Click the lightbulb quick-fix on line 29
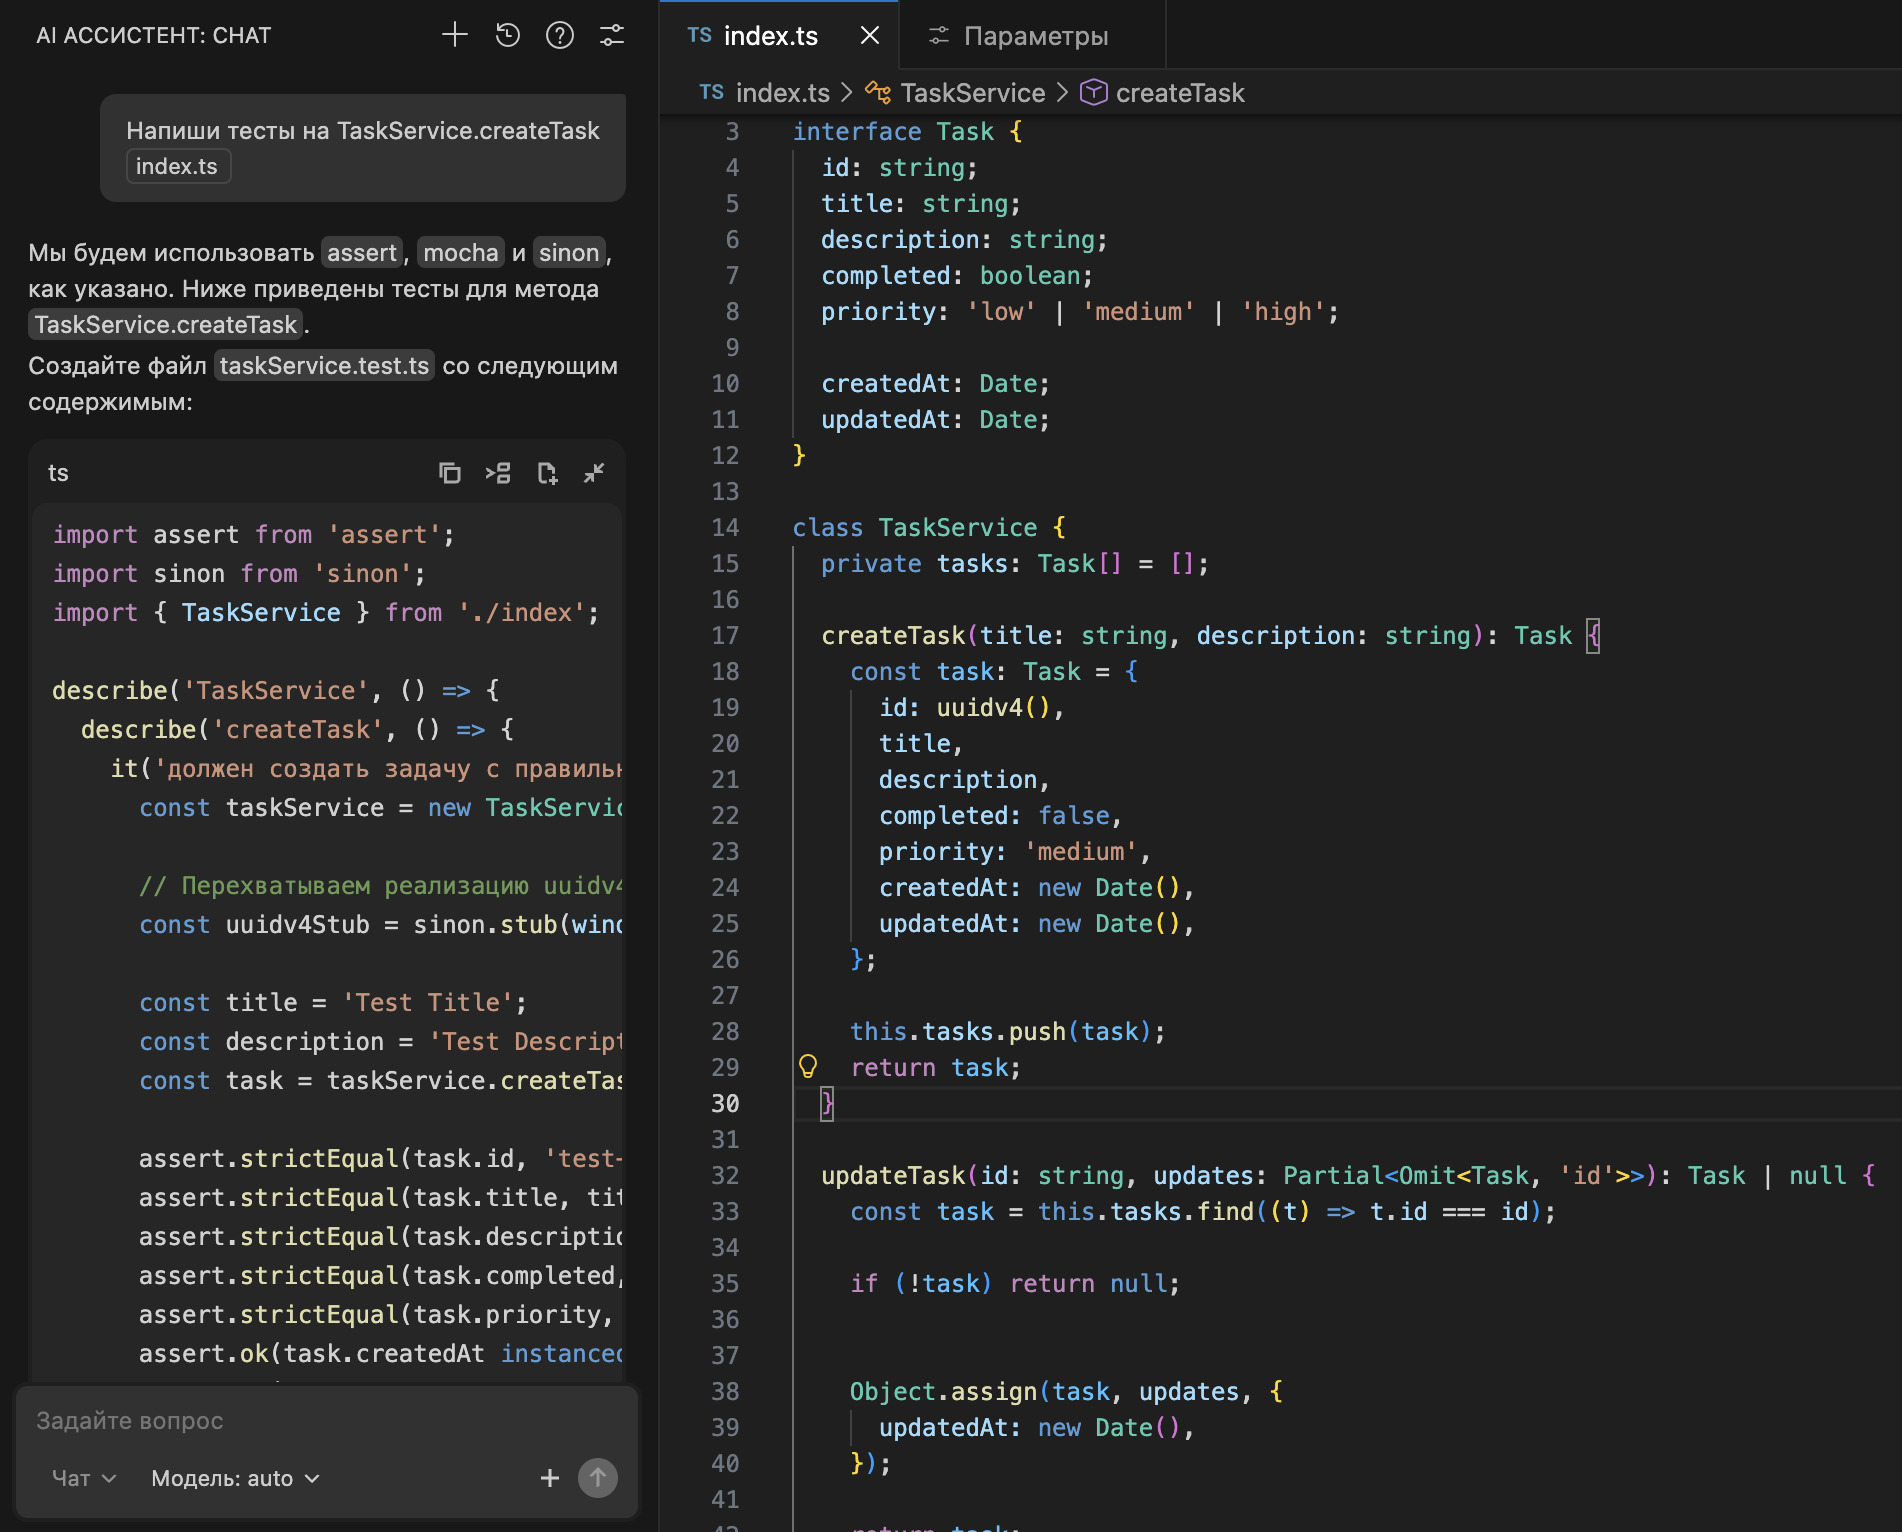Viewport: 1902px width, 1532px height. [x=808, y=1067]
